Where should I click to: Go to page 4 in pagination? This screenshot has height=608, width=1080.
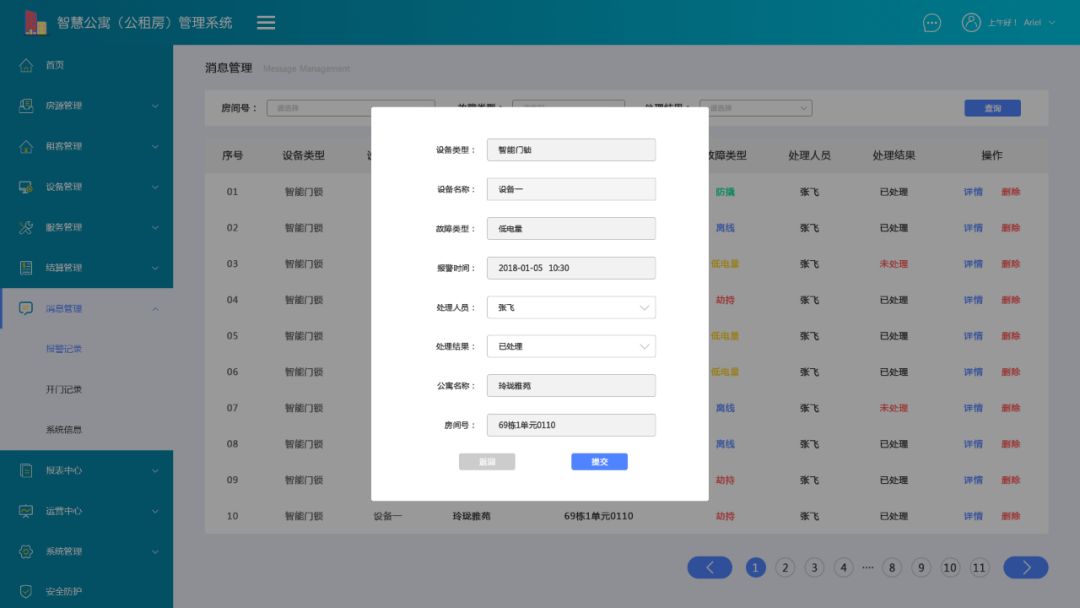pyautogui.click(x=843, y=567)
